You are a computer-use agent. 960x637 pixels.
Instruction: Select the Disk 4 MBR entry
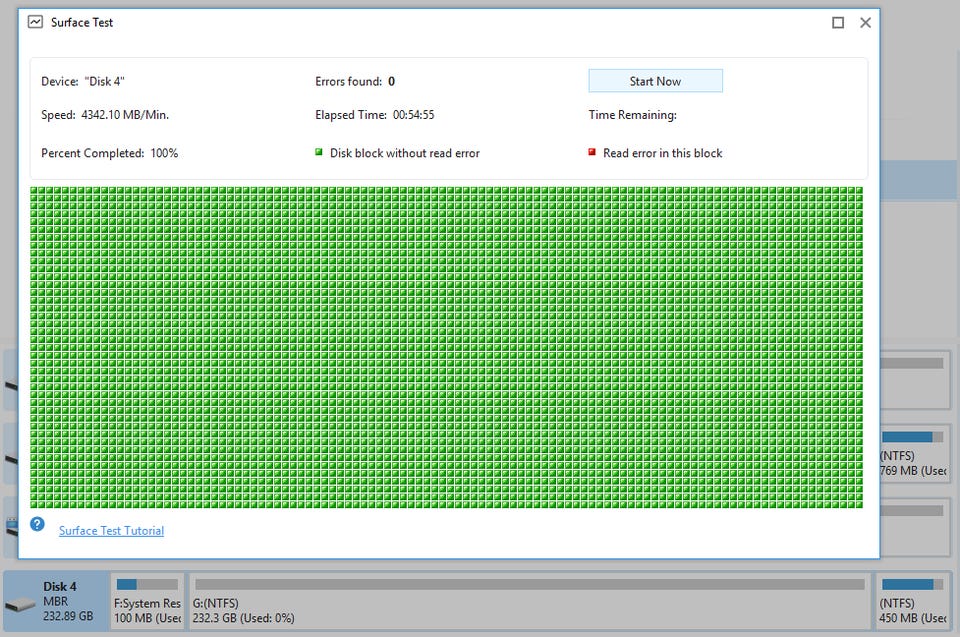[x=56, y=601]
